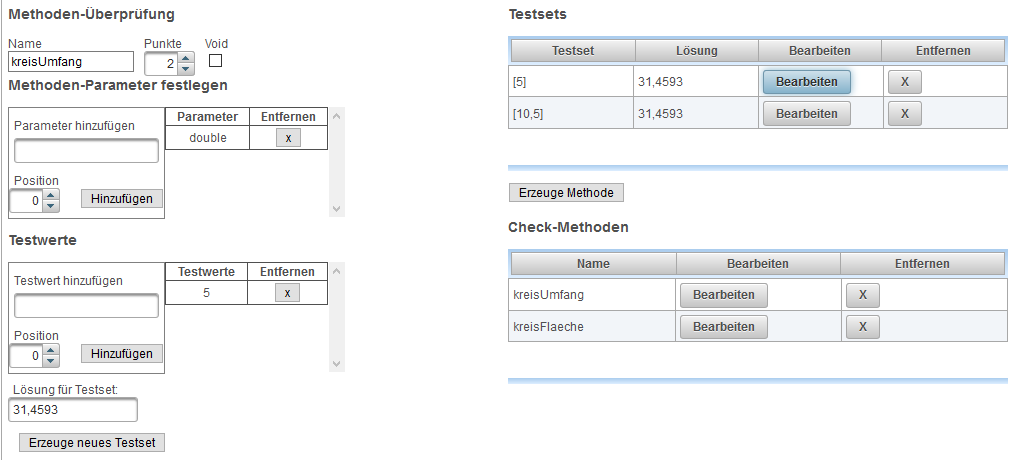This screenshot has width=1019, height=460.
Task: Click the Name header in Check-Methoden
Action: (x=593, y=264)
